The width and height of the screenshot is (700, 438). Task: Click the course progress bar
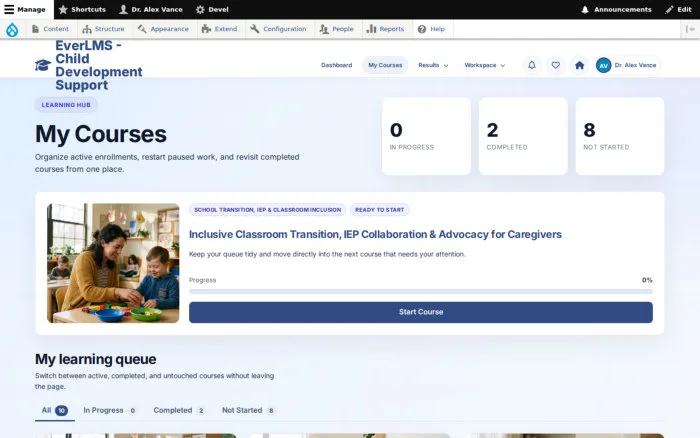click(x=421, y=292)
